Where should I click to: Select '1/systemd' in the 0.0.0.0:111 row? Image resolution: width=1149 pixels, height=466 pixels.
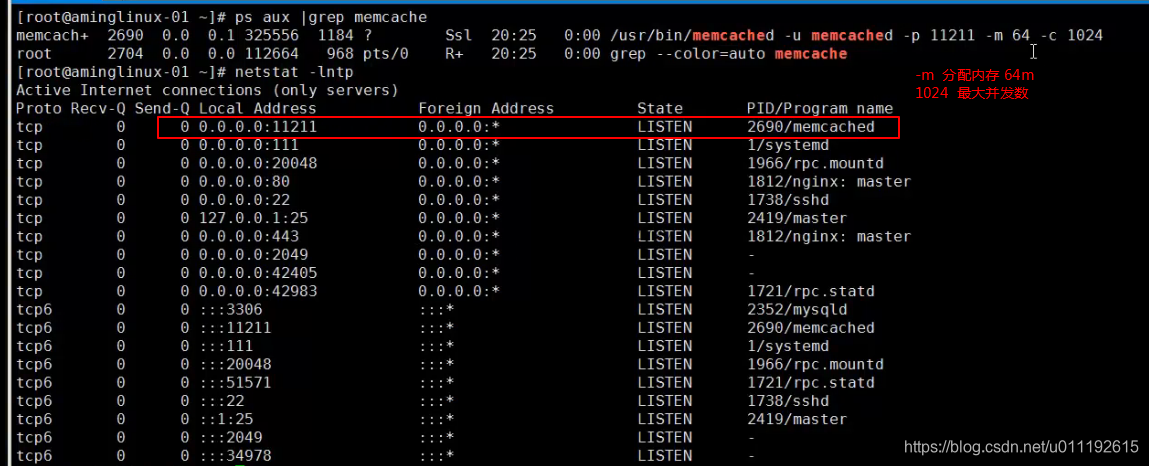[x=788, y=145]
